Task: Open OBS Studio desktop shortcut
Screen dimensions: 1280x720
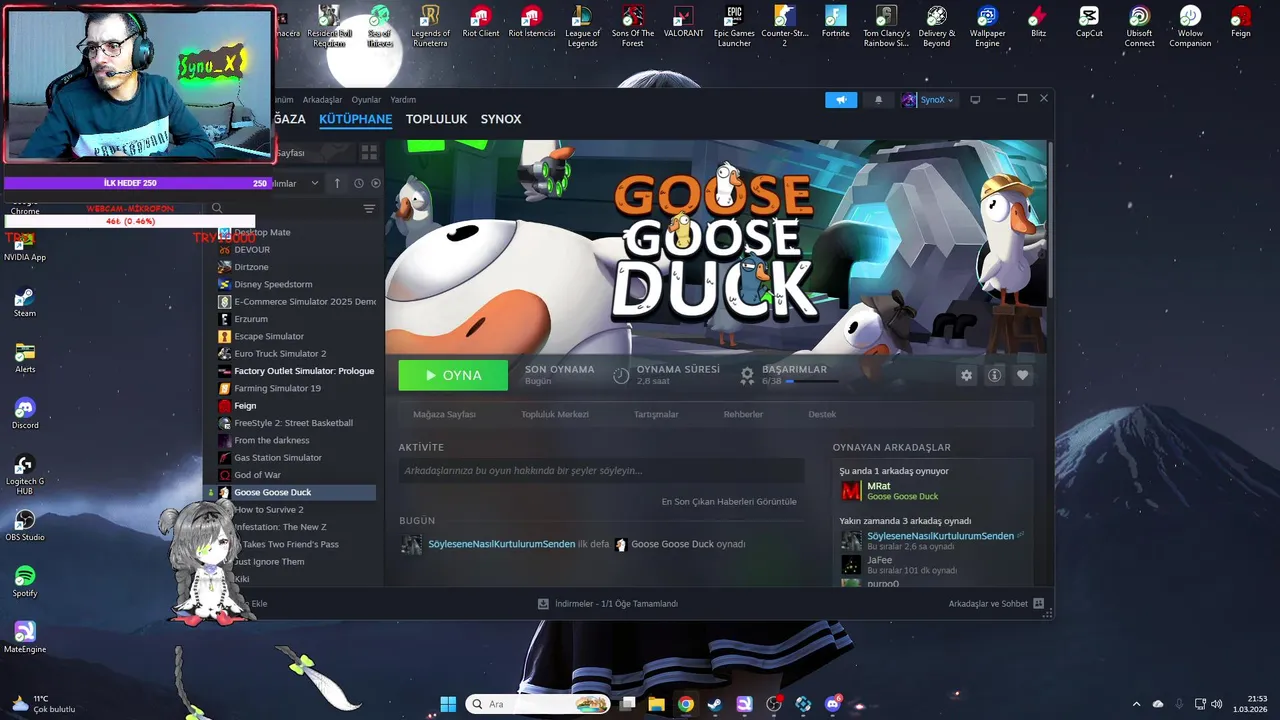Action: [25, 525]
